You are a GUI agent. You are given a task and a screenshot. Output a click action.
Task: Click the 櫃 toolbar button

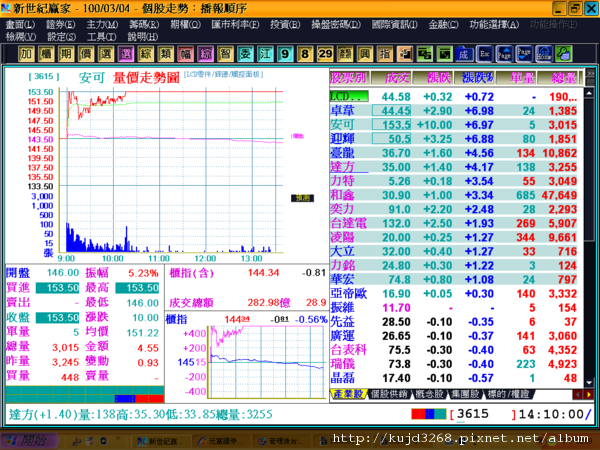pyautogui.click(x=46, y=54)
